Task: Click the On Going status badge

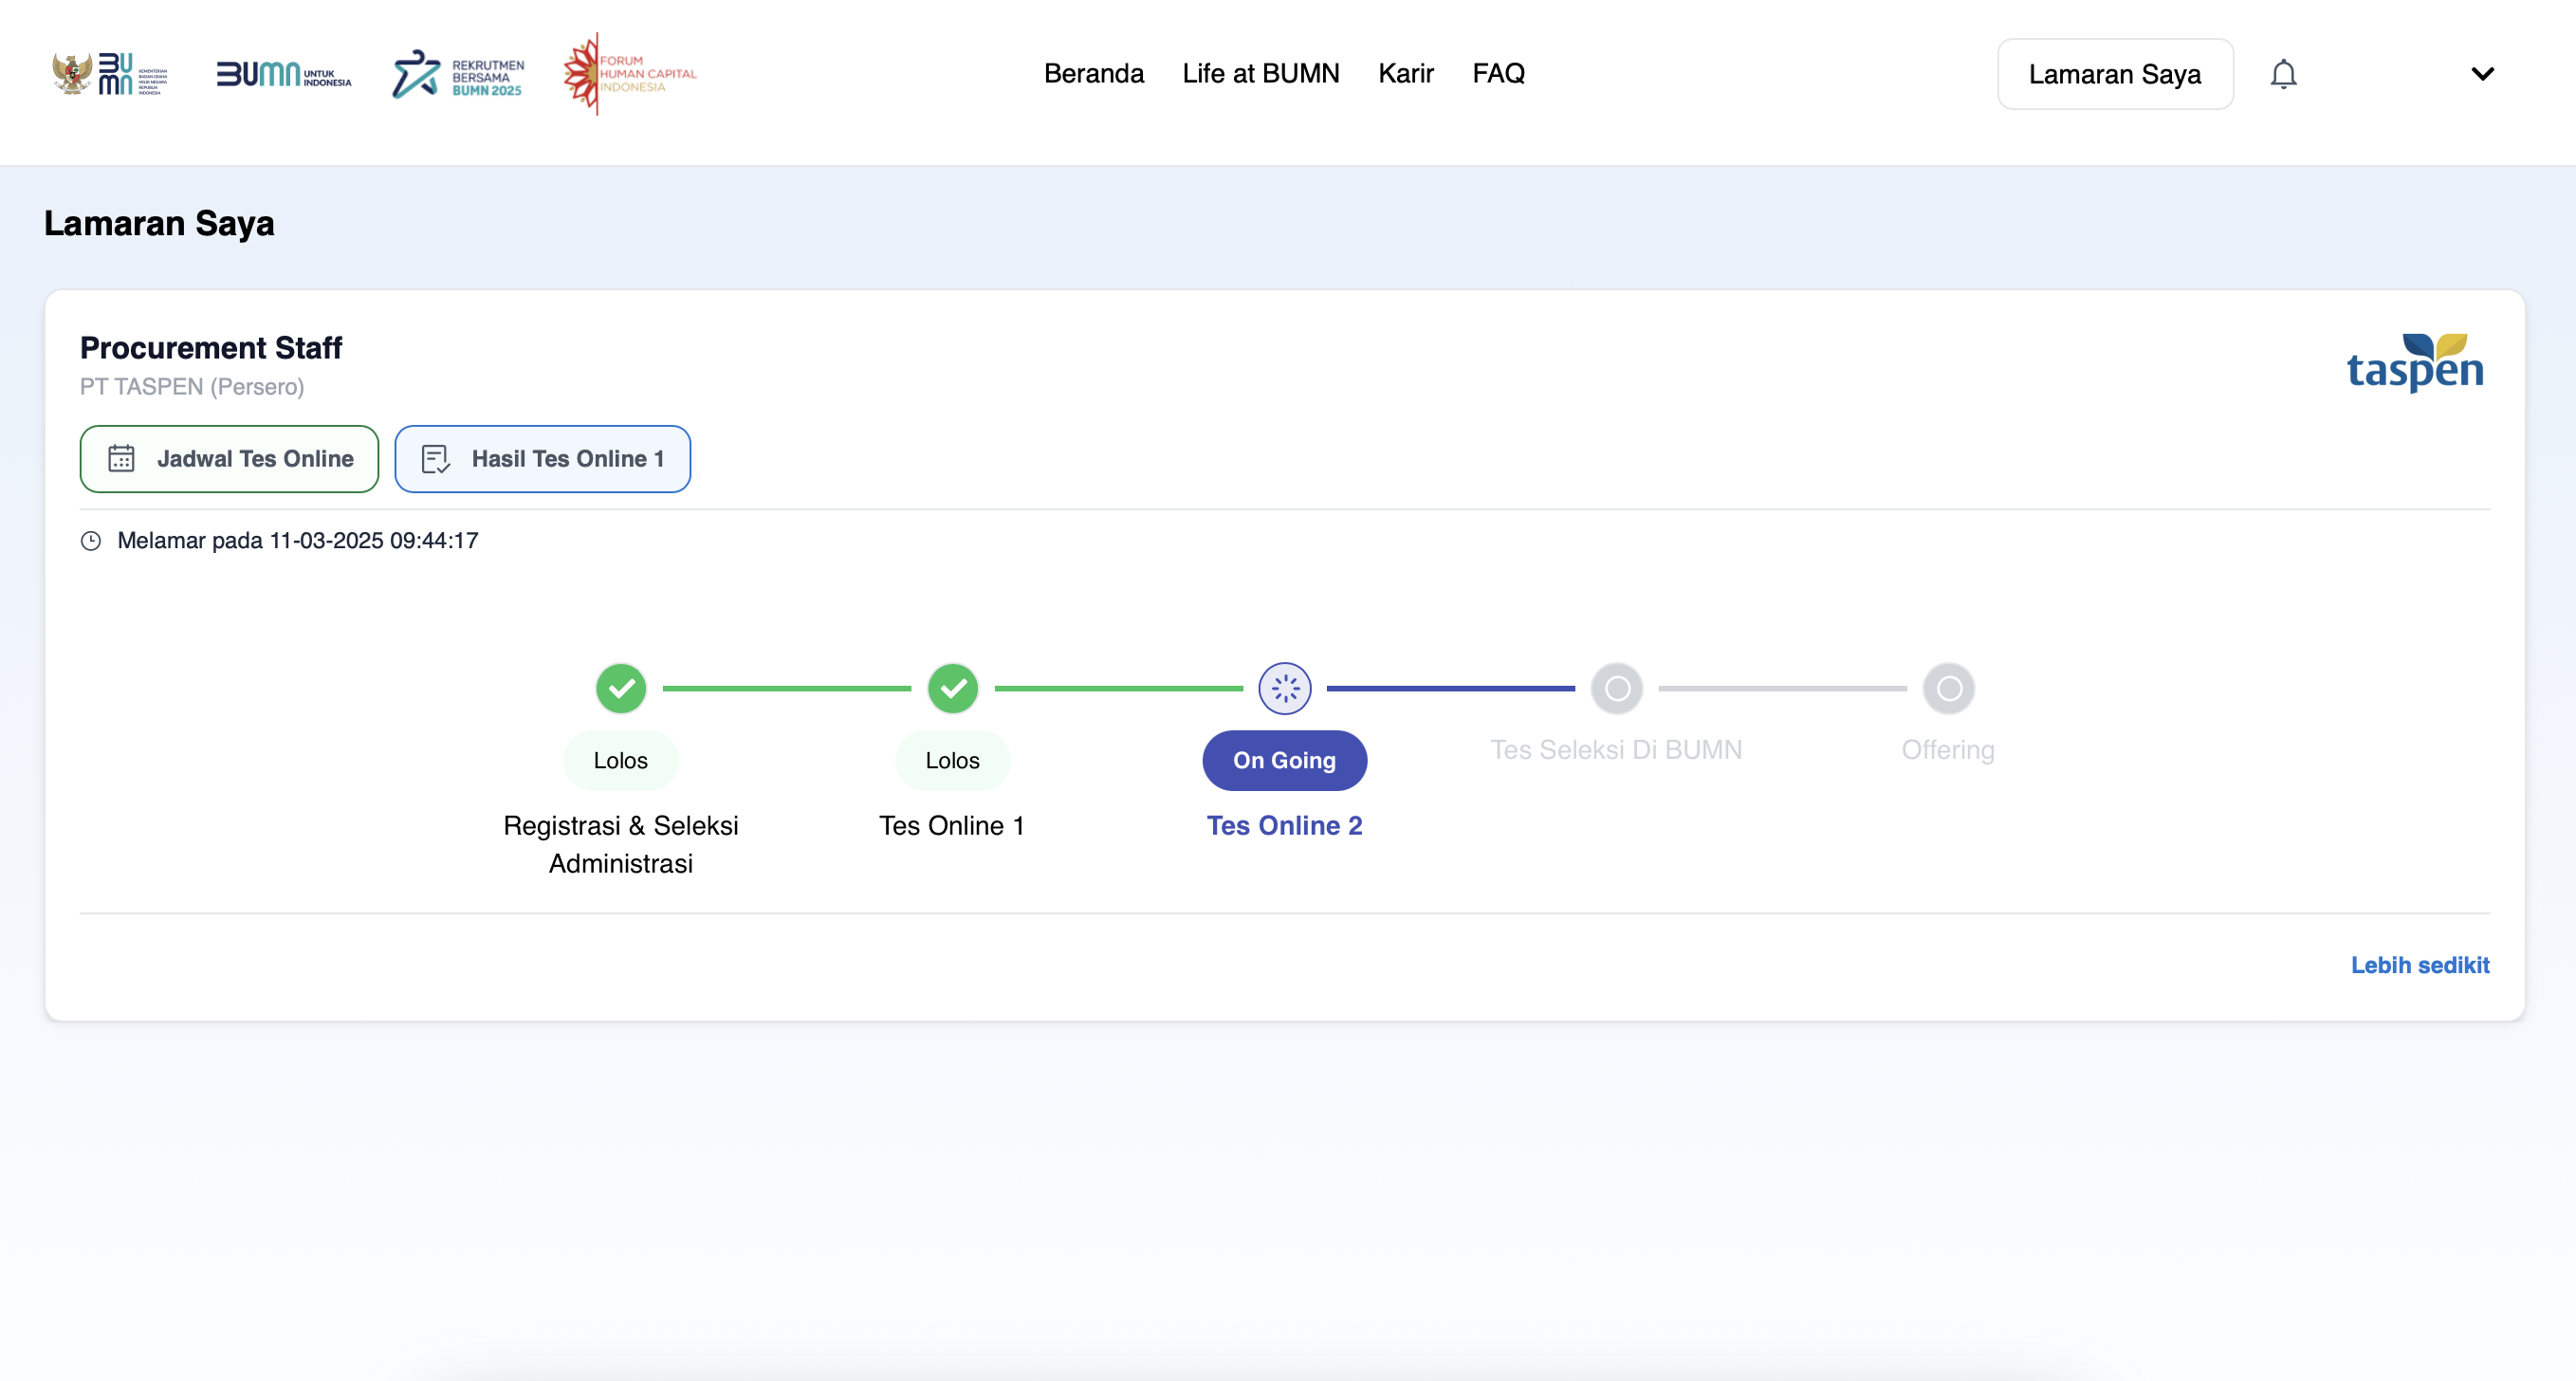Action: tap(1284, 761)
